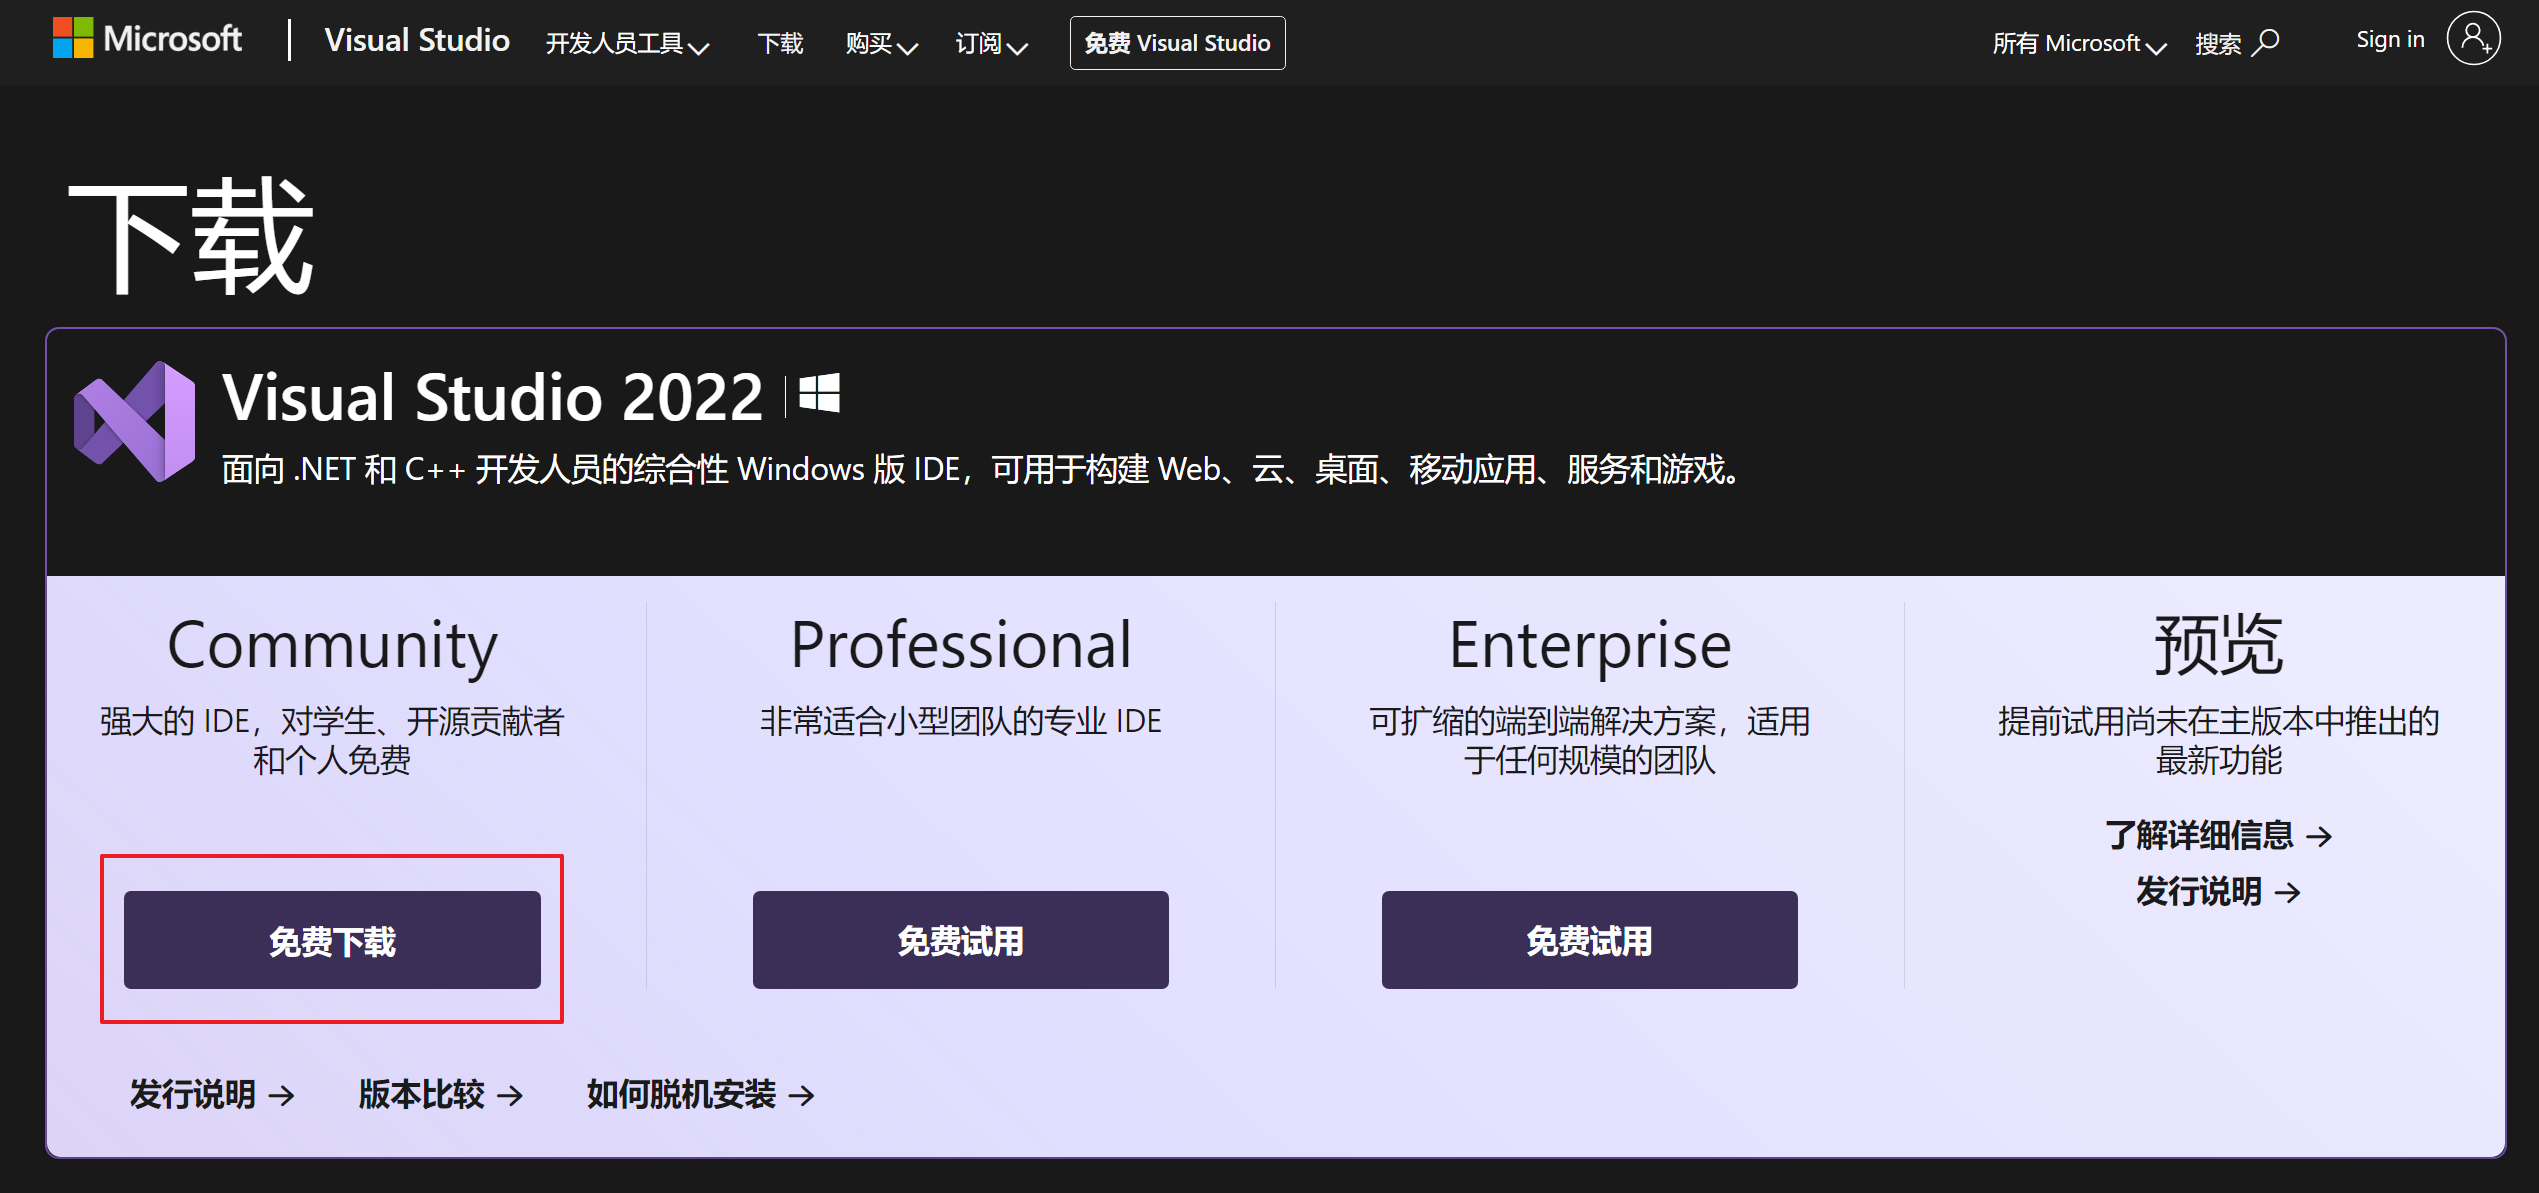Click the large 下载 page heading
Screen dimensions: 2539x1193
pyautogui.click(x=191, y=236)
